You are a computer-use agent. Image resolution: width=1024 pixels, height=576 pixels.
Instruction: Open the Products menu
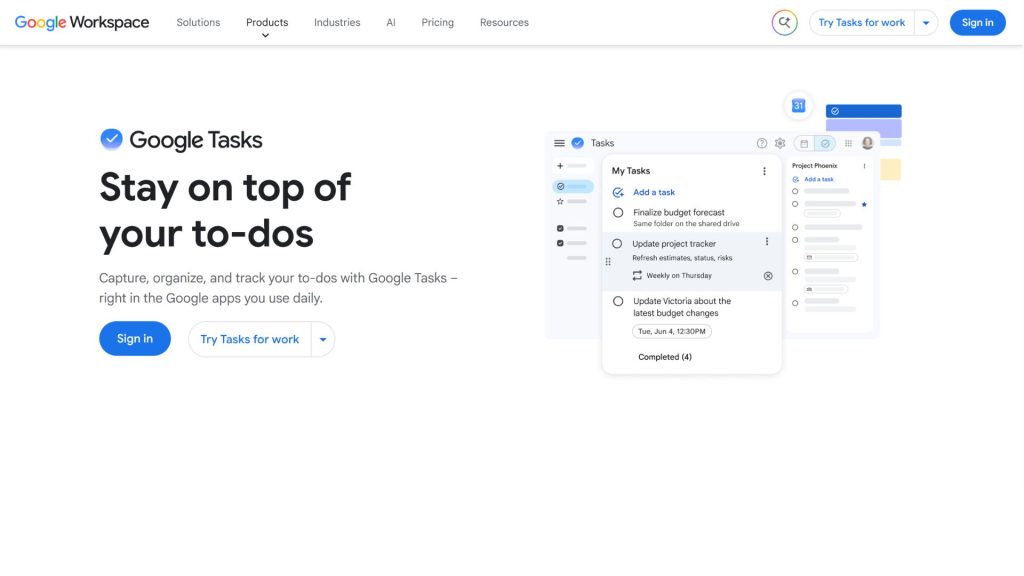click(266, 22)
